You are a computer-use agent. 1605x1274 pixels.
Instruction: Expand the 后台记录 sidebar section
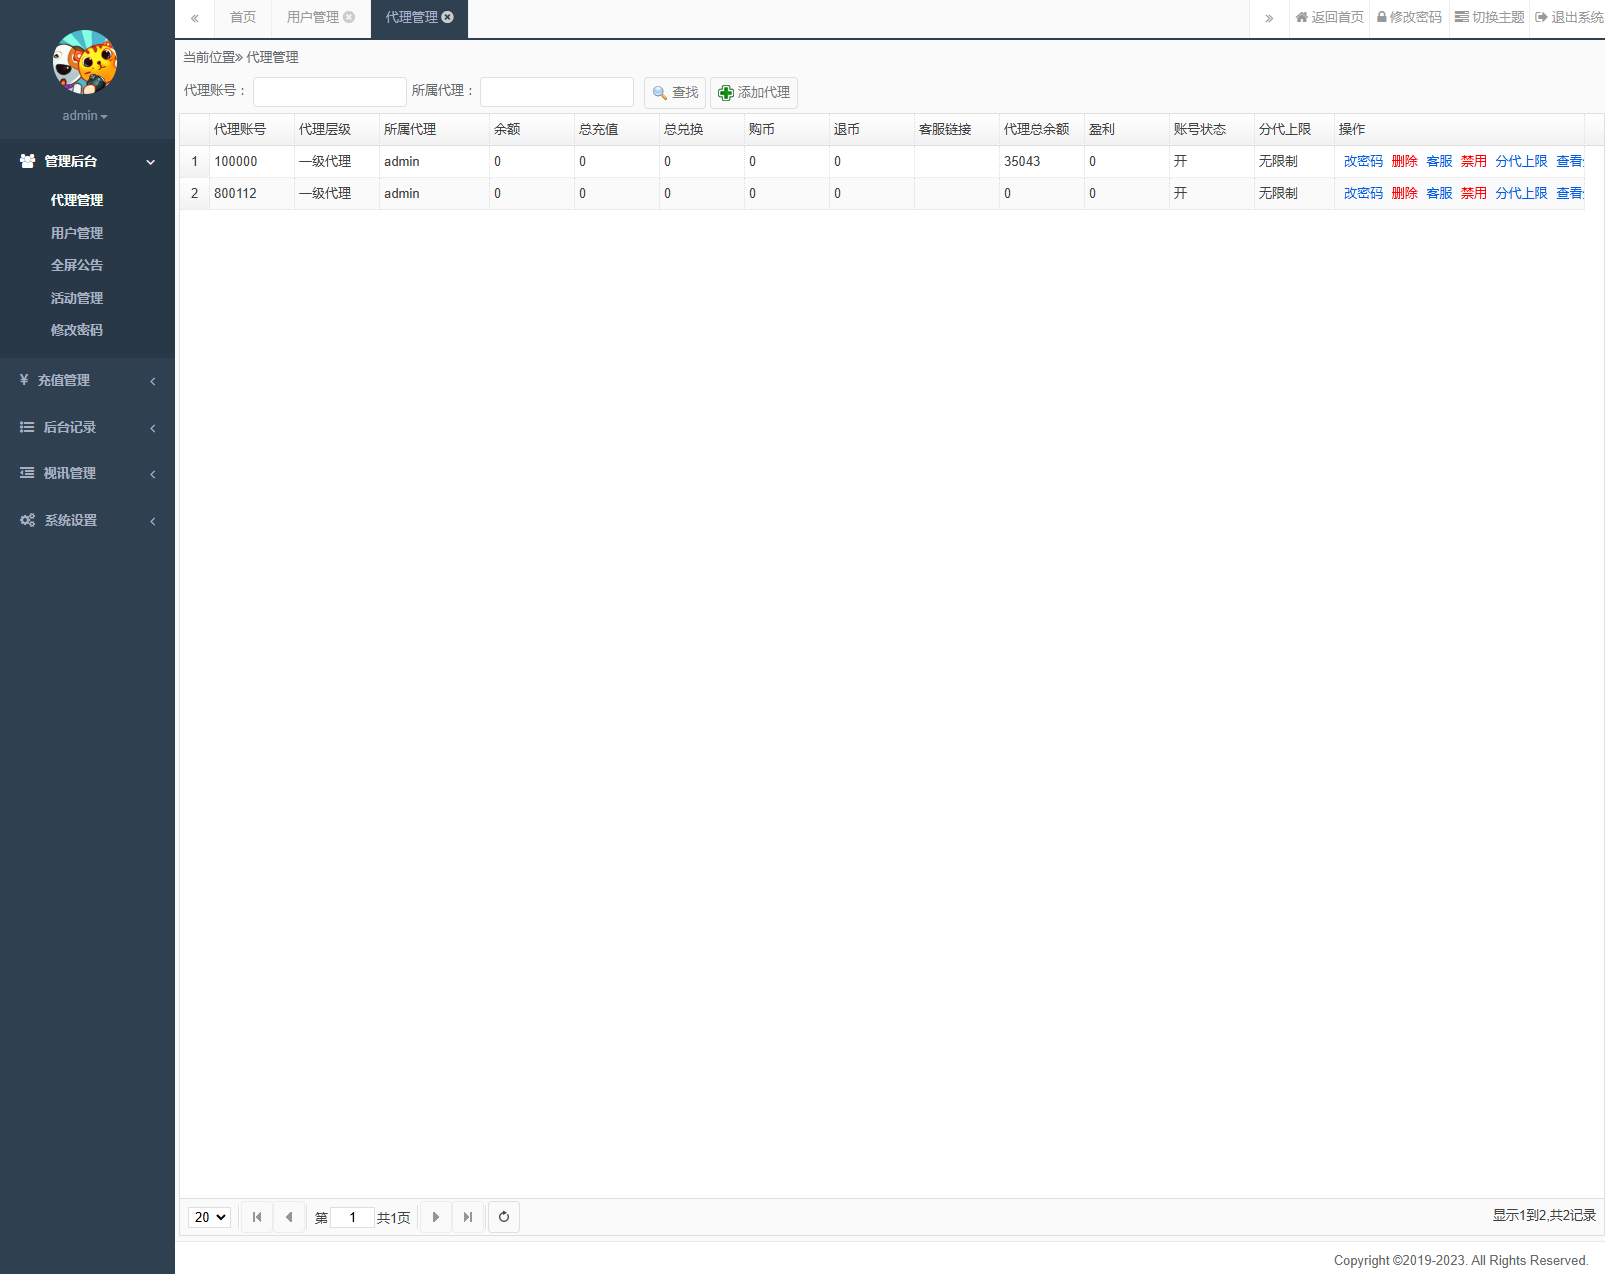tap(87, 427)
